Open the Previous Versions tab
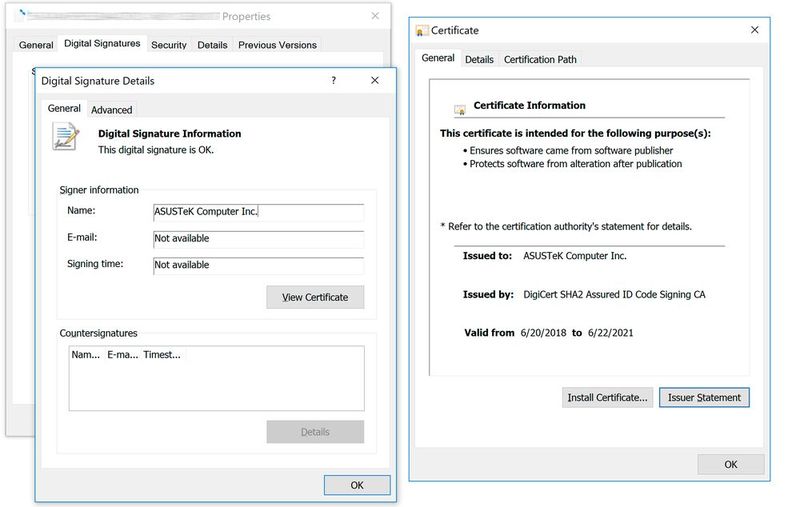The height and width of the screenshot is (507, 800). coord(277,45)
